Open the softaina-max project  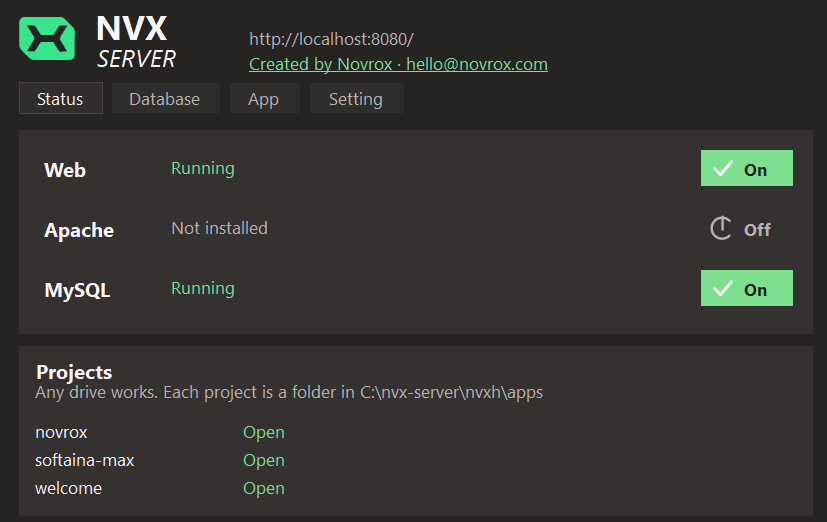point(264,460)
